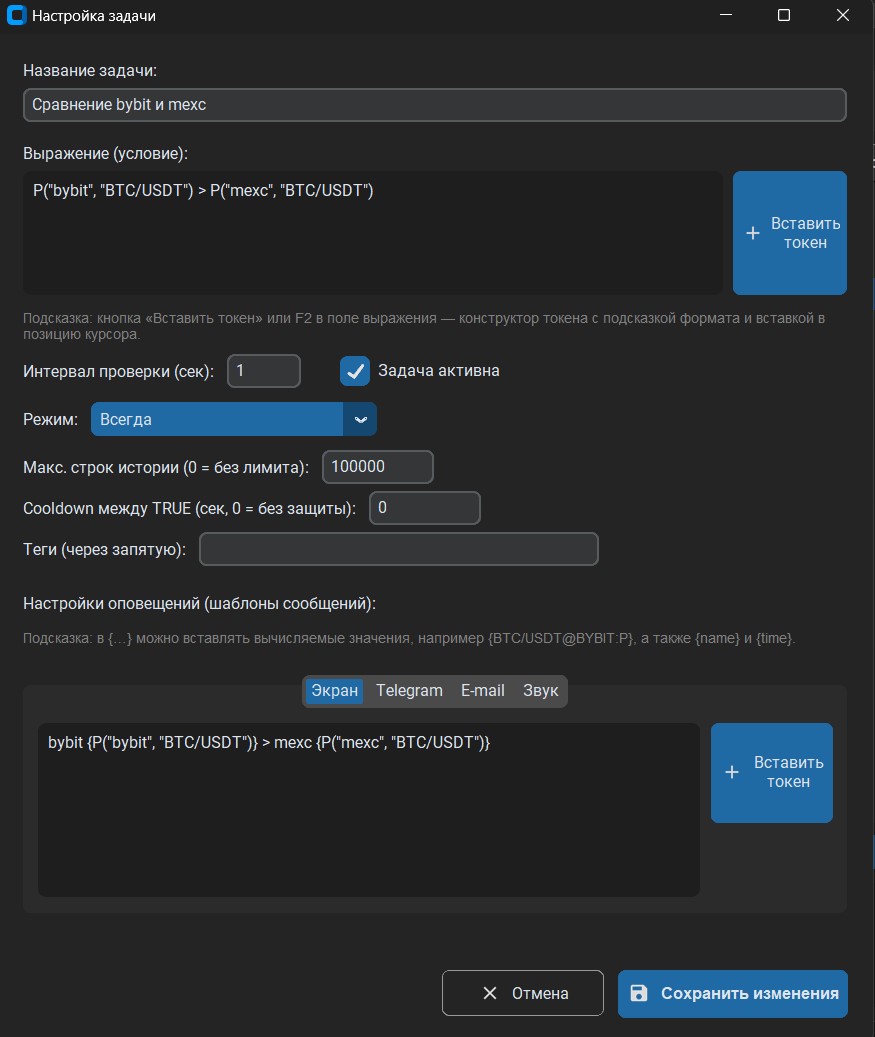Click the floppy disk save icon

[x=638, y=993]
